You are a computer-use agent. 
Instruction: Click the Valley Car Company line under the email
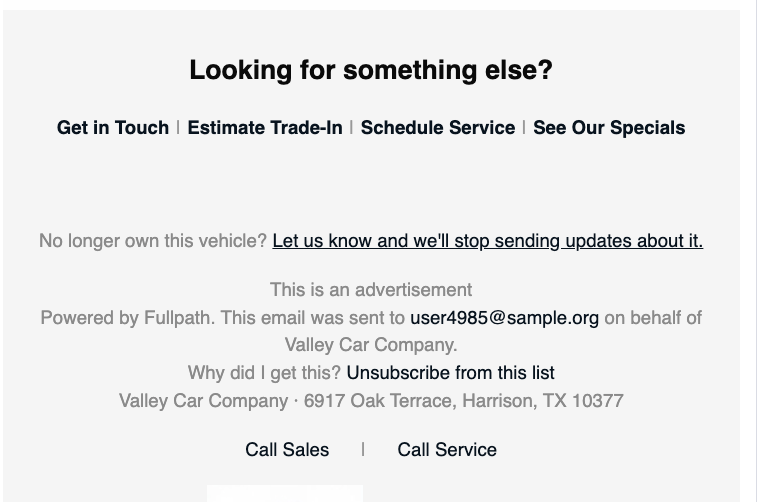371,345
